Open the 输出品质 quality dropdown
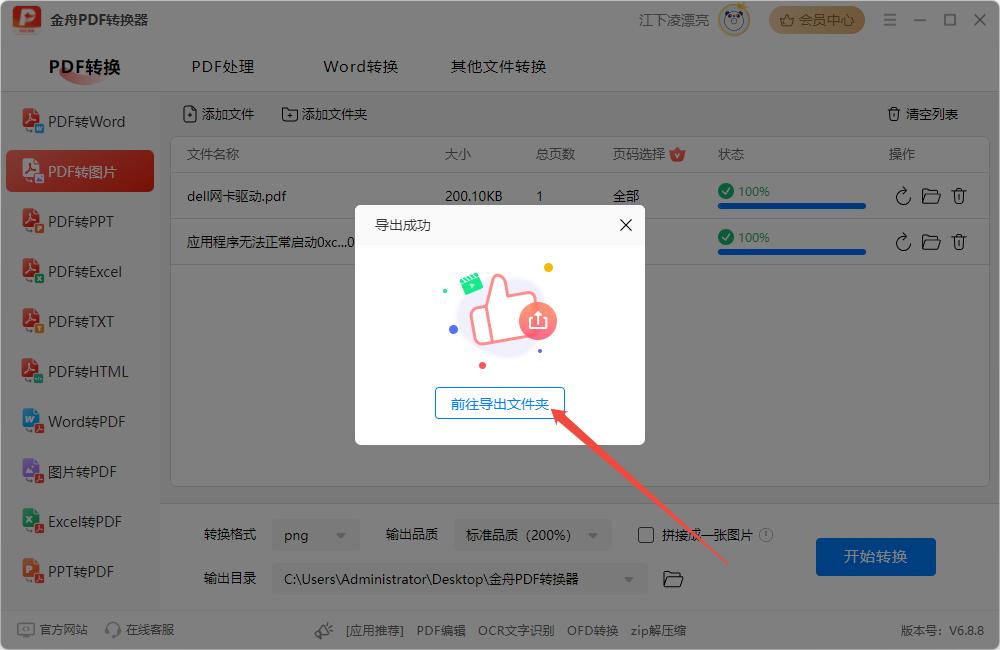 (x=533, y=535)
